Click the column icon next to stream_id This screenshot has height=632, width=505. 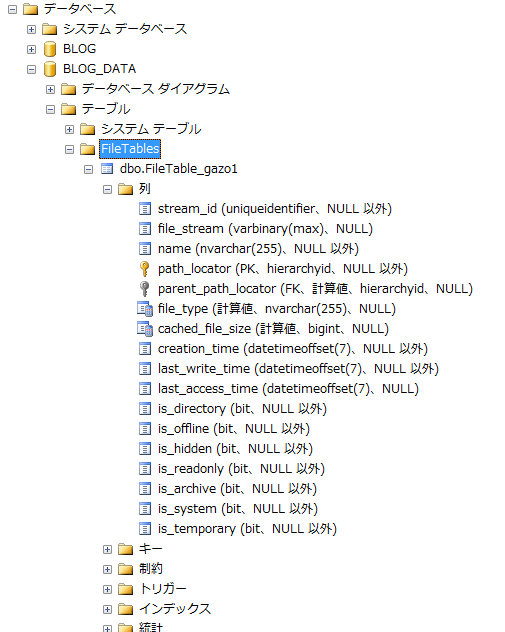click(145, 209)
